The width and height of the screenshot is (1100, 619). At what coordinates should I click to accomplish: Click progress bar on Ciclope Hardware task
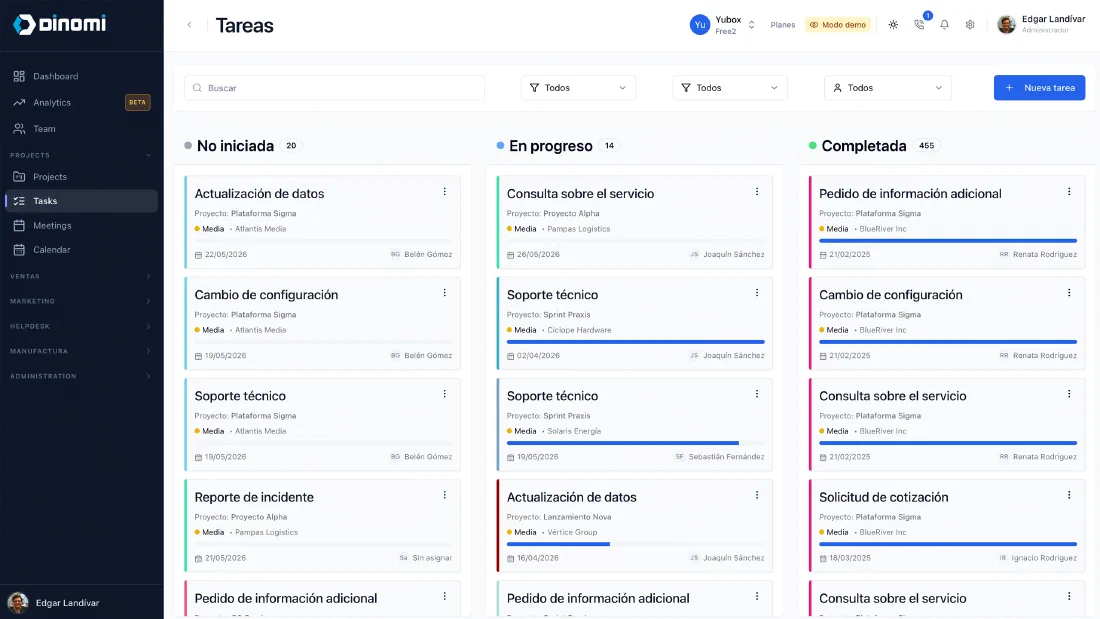click(x=636, y=342)
